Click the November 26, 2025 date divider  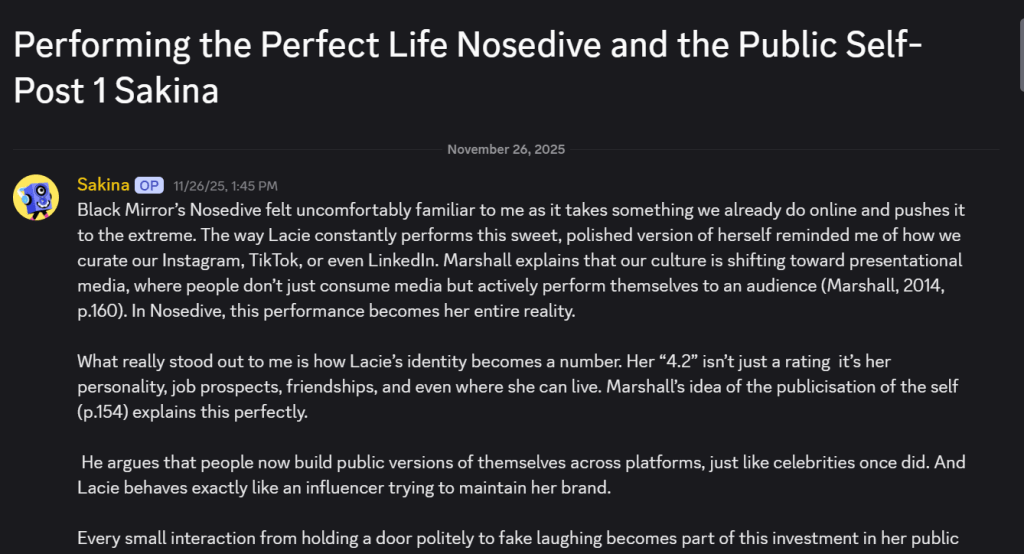pos(506,149)
